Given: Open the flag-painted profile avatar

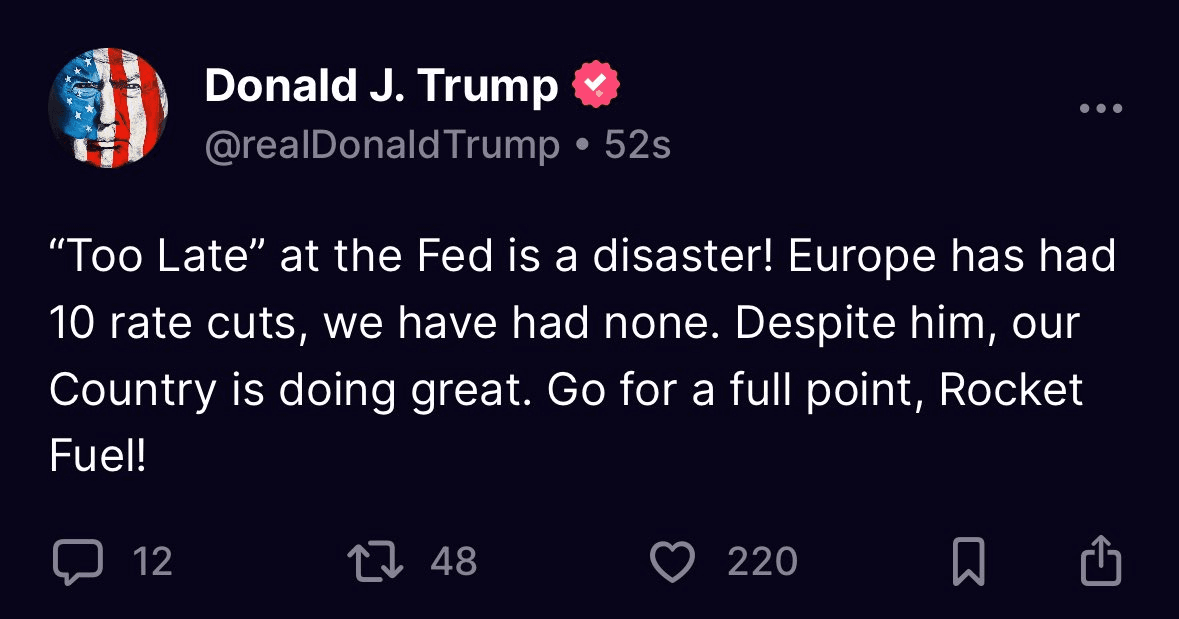Looking at the screenshot, I should coord(108,107).
